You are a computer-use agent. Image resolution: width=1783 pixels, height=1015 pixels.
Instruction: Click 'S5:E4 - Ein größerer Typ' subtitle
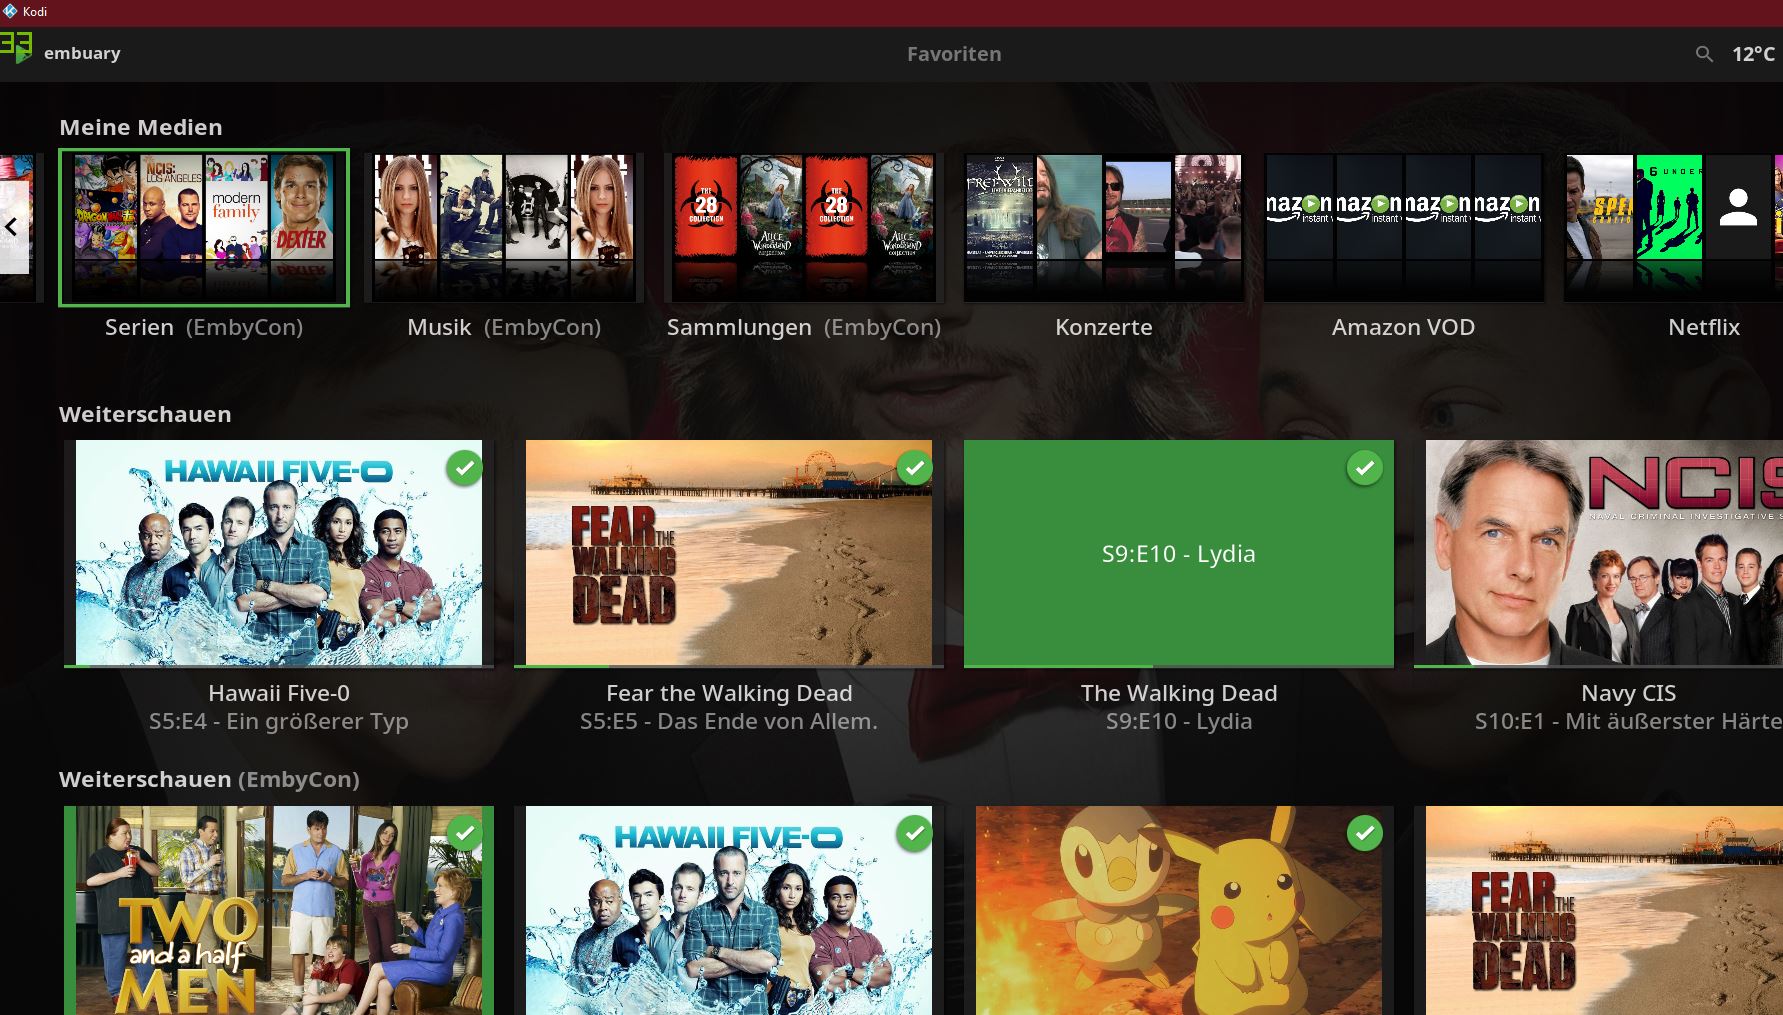click(279, 721)
